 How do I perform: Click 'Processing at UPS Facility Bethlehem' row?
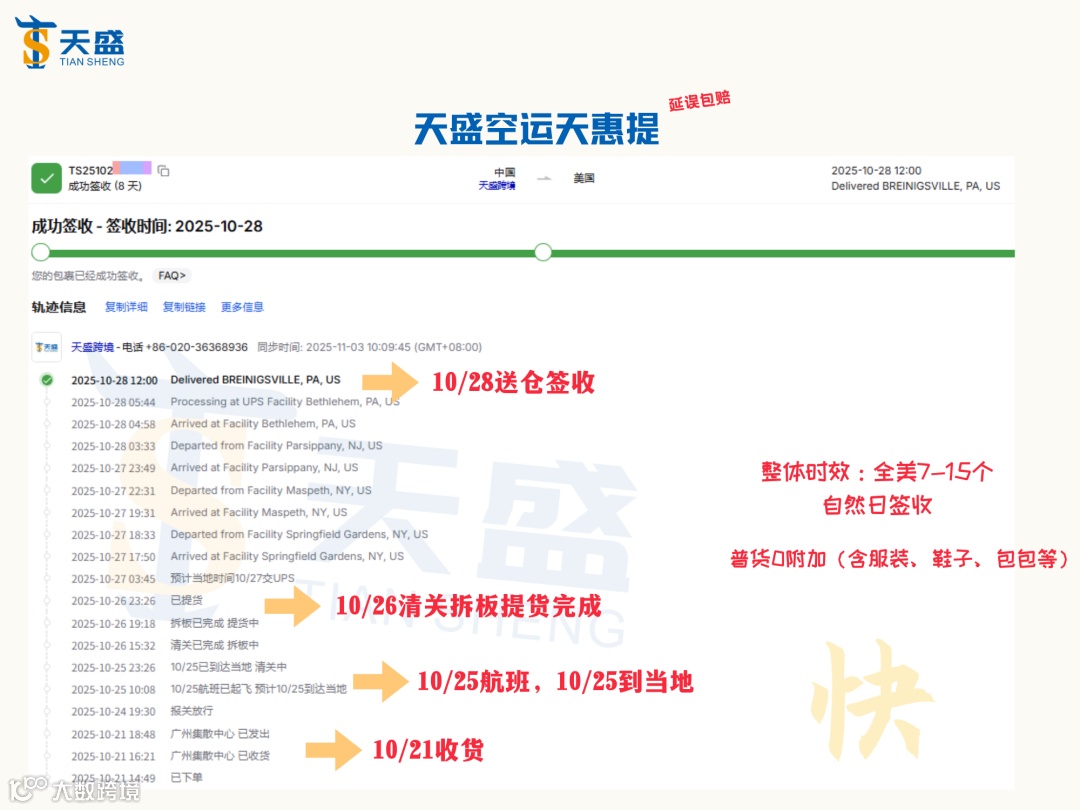click(236, 402)
